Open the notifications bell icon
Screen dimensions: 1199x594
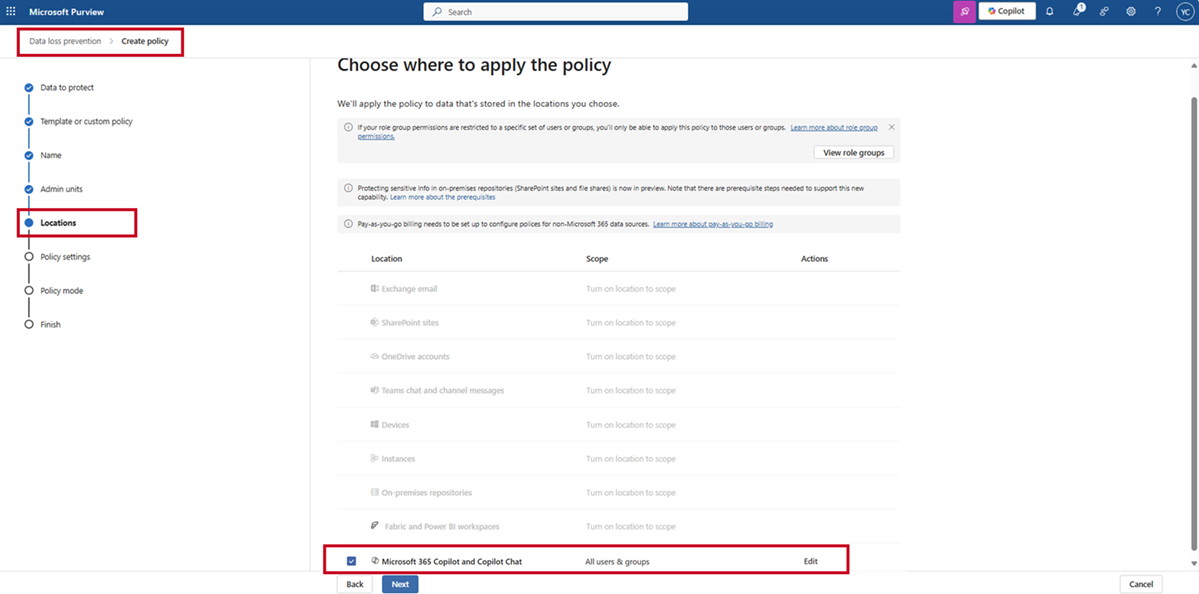pyautogui.click(x=1050, y=11)
